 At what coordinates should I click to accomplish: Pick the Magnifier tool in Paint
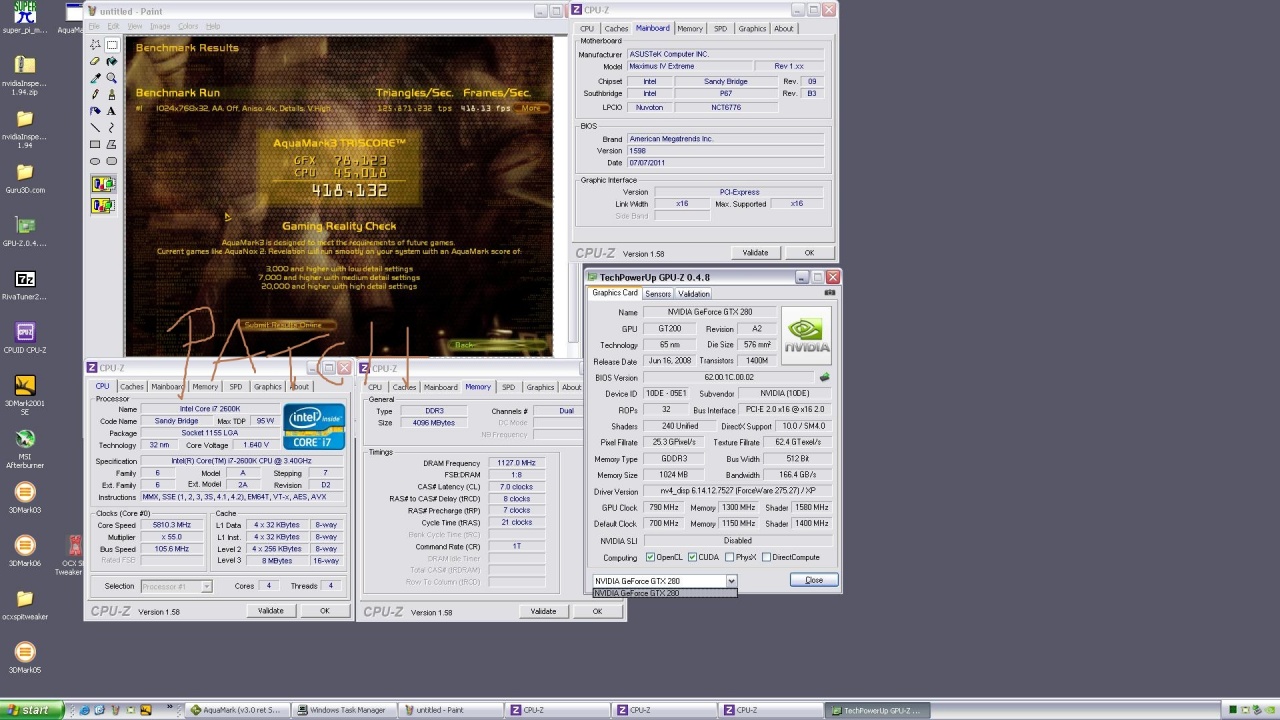click(x=111, y=78)
